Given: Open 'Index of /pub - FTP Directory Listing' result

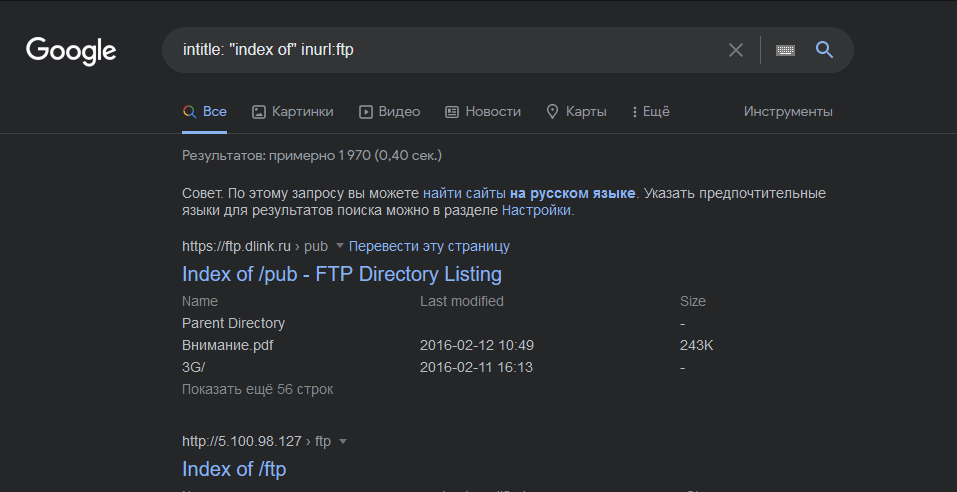Looking at the screenshot, I should (x=342, y=274).
